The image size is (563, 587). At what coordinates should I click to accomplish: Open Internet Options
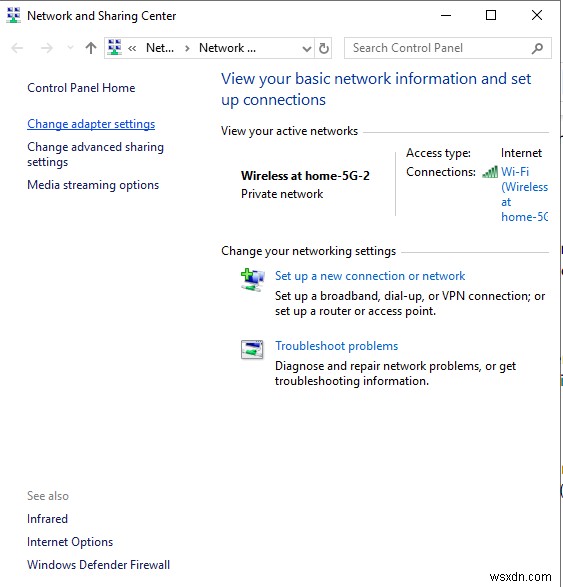pos(70,542)
